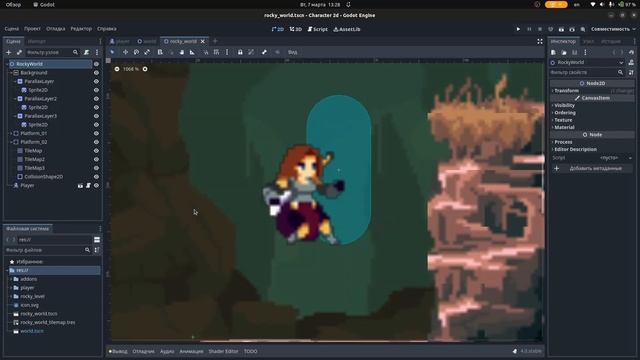Open the Отладка menu
This screenshot has width=640, height=360.
coord(56,29)
